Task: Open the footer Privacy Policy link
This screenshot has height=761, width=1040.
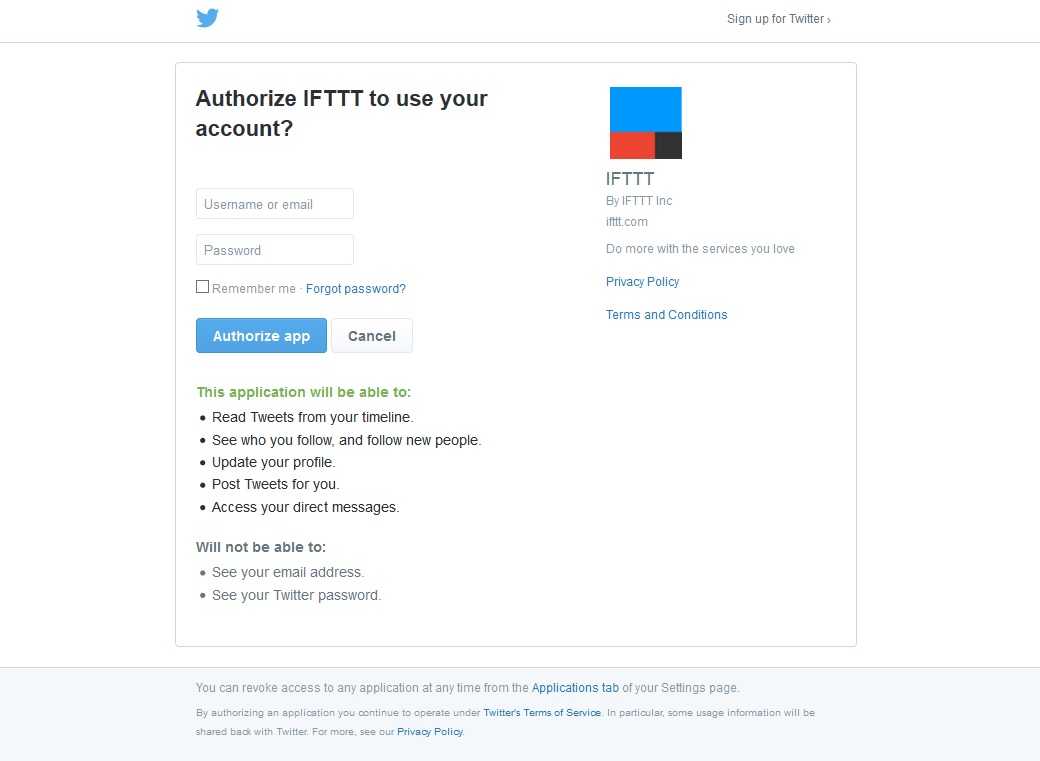Action: pos(430,732)
